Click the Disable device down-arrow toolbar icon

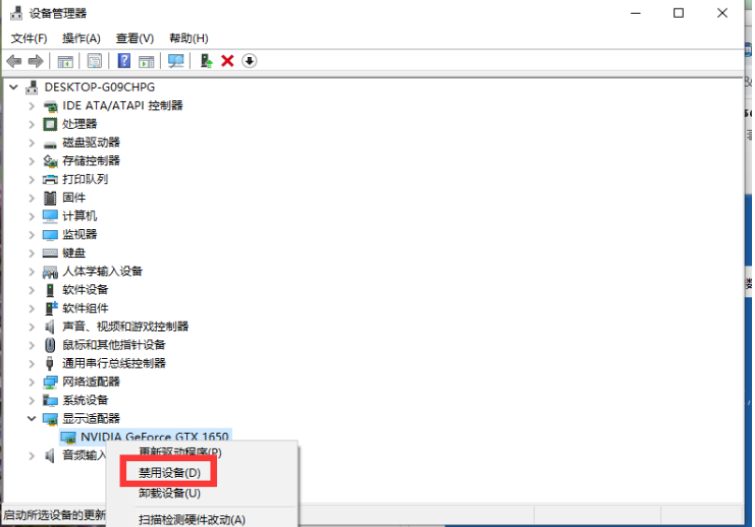(249, 61)
